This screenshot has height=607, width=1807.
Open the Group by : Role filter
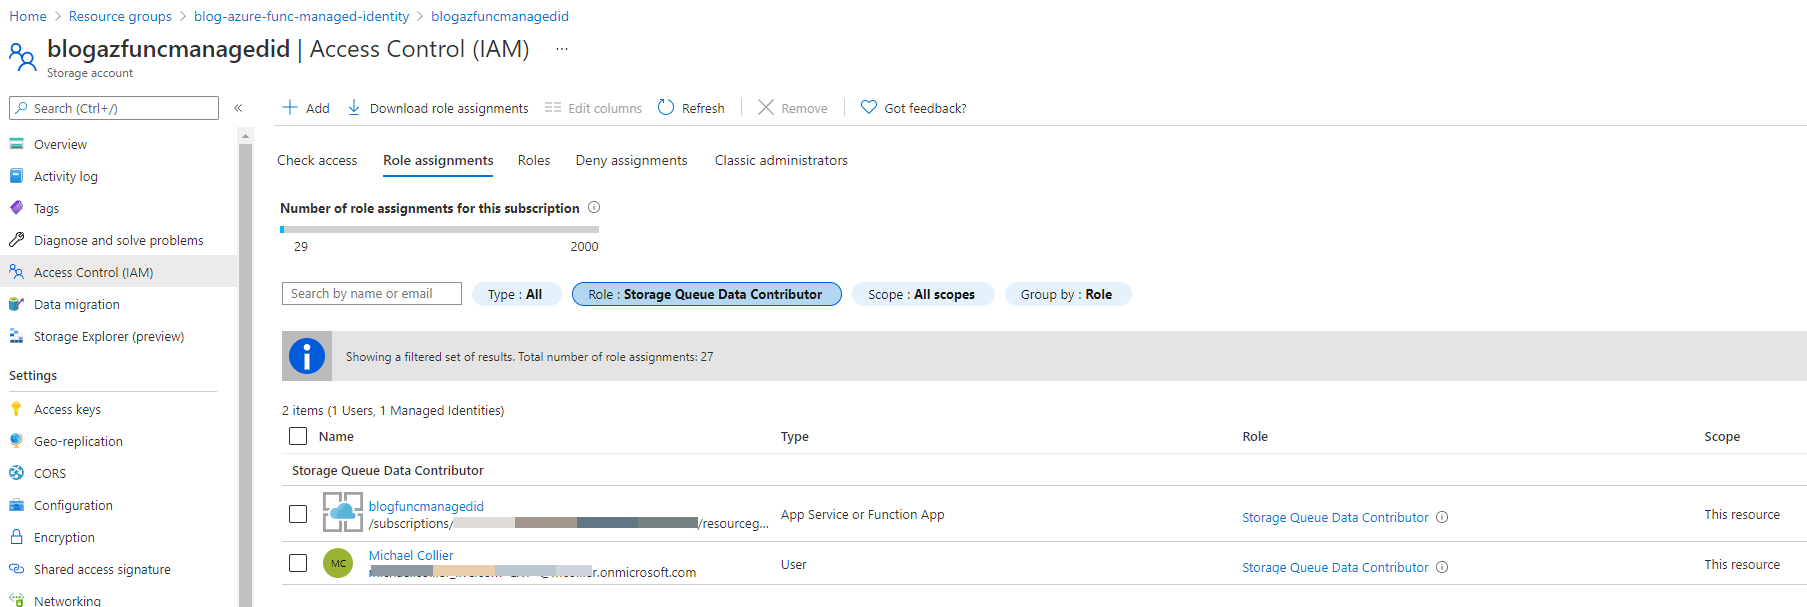[1067, 294]
